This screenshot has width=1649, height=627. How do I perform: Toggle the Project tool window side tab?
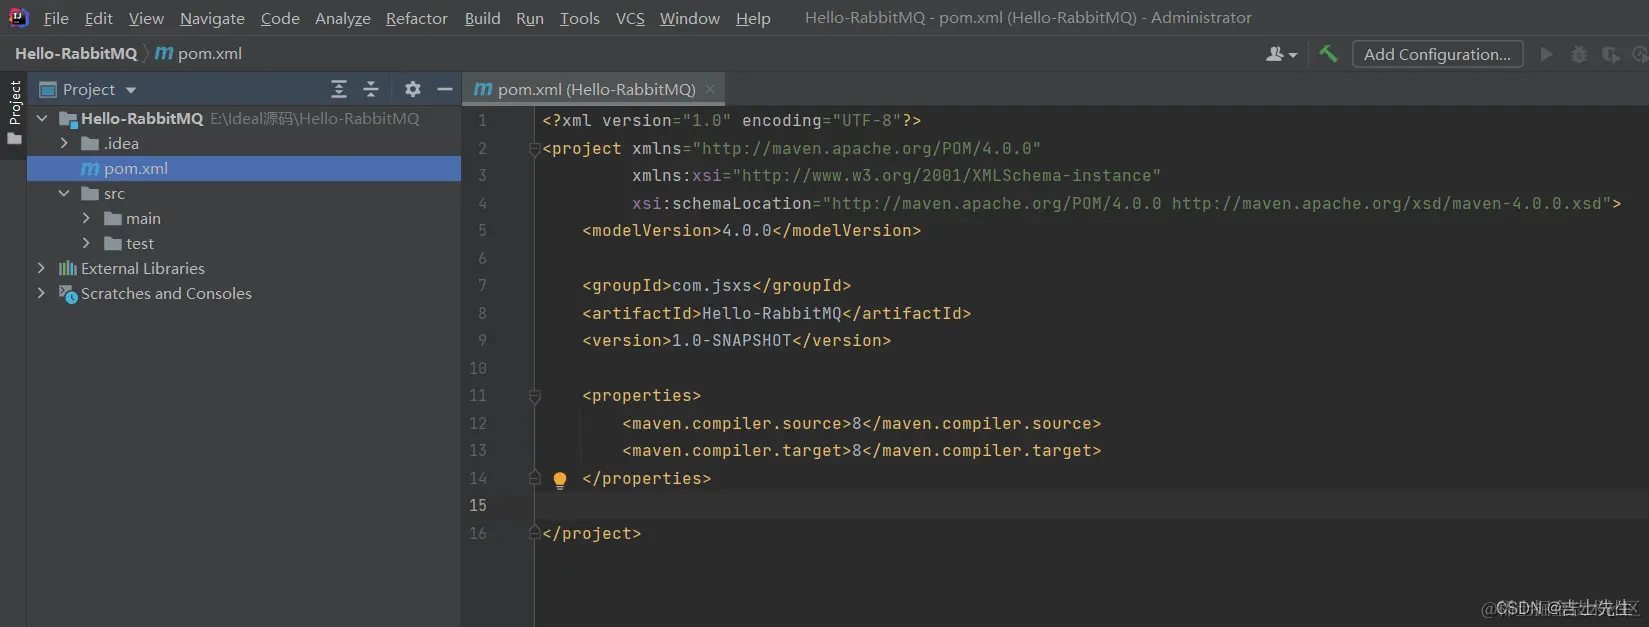[x=14, y=112]
